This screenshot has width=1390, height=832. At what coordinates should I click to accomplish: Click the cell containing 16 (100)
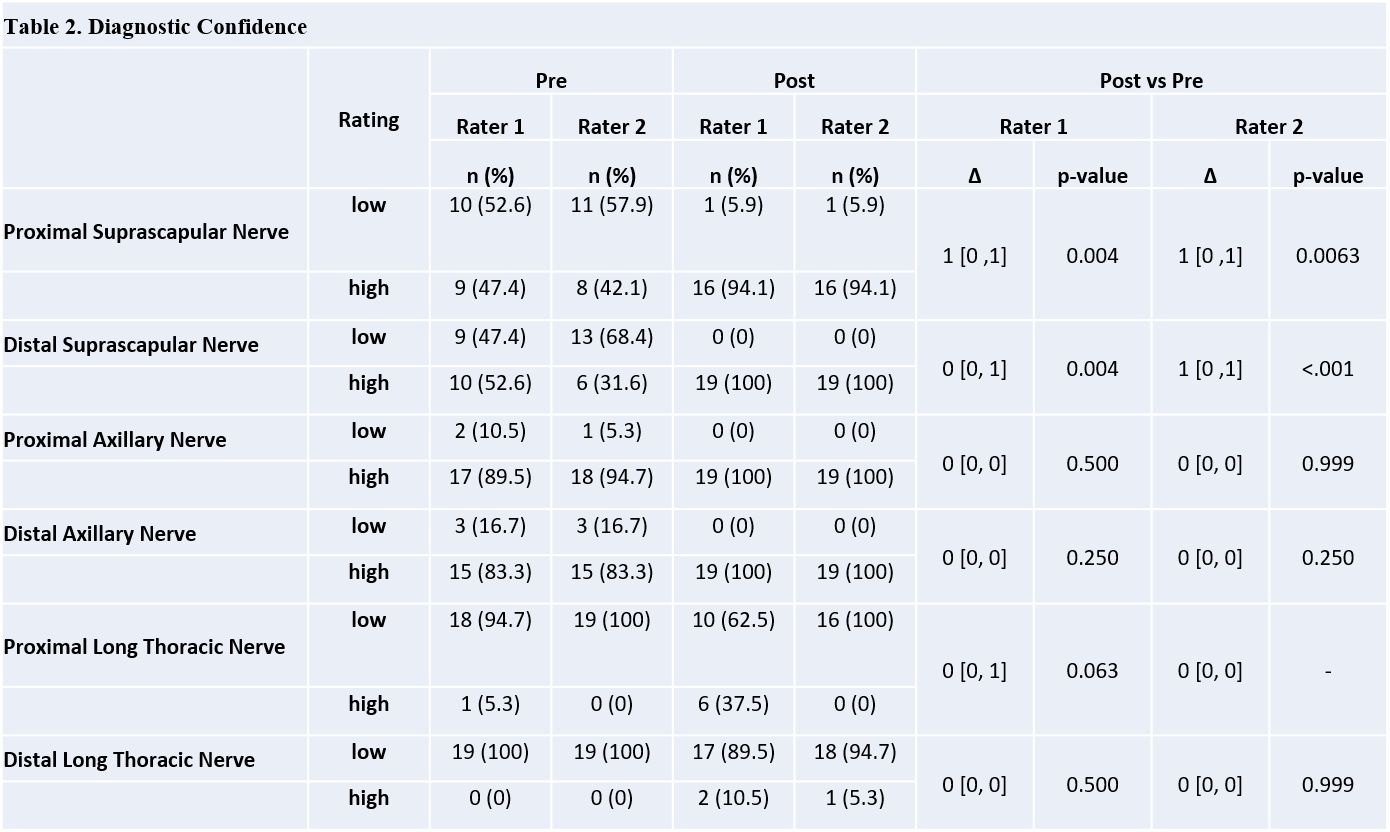(x=855, y=620)
